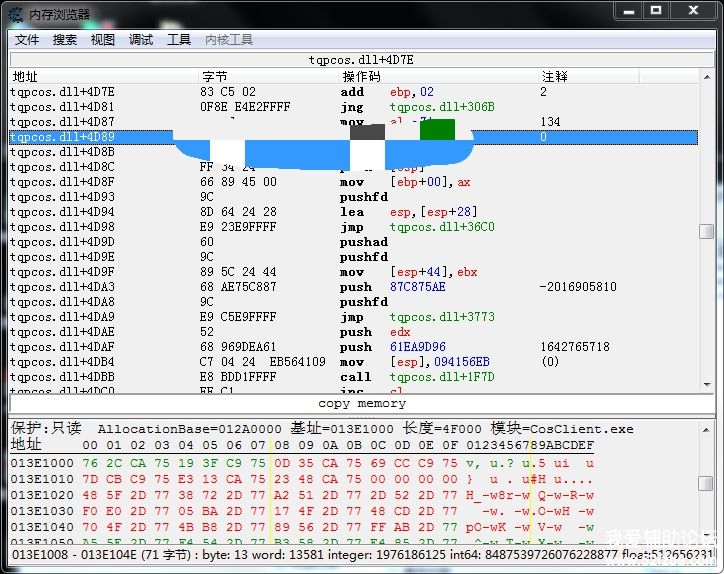The width and height of the screenshot is (724, 574).
Task: Select row tqpcos.dll+4D94 lea esp,[esp+28]
Action: [x=354, y=212]
